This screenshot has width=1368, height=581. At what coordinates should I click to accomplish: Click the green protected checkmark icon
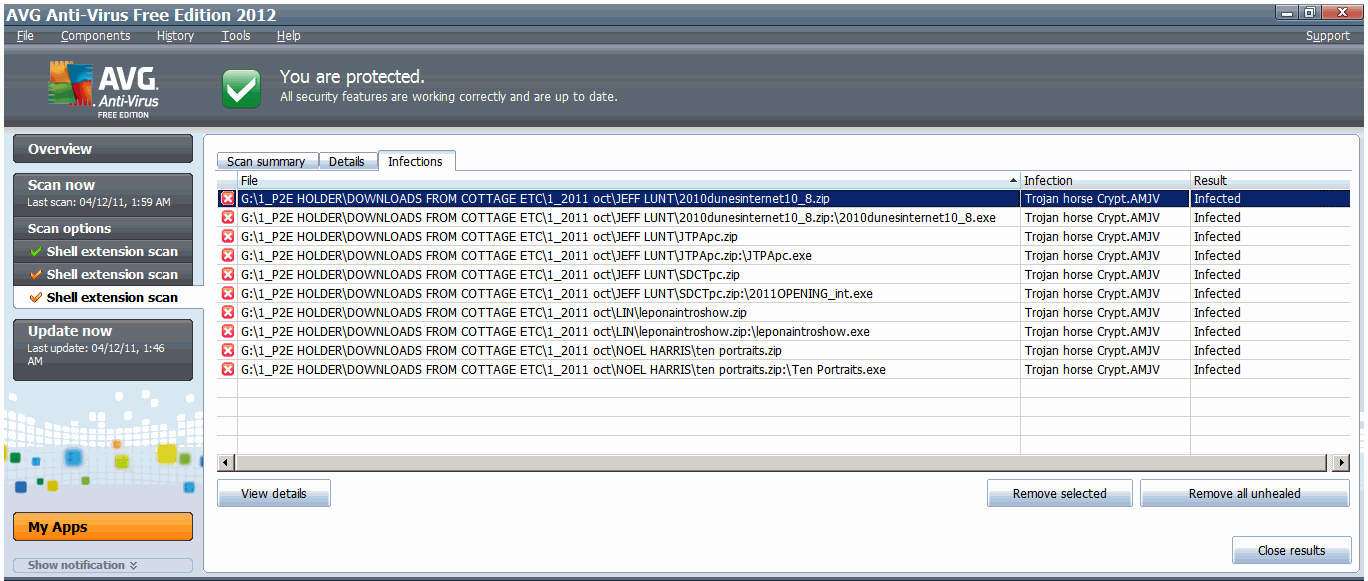(x=241, y=88)
